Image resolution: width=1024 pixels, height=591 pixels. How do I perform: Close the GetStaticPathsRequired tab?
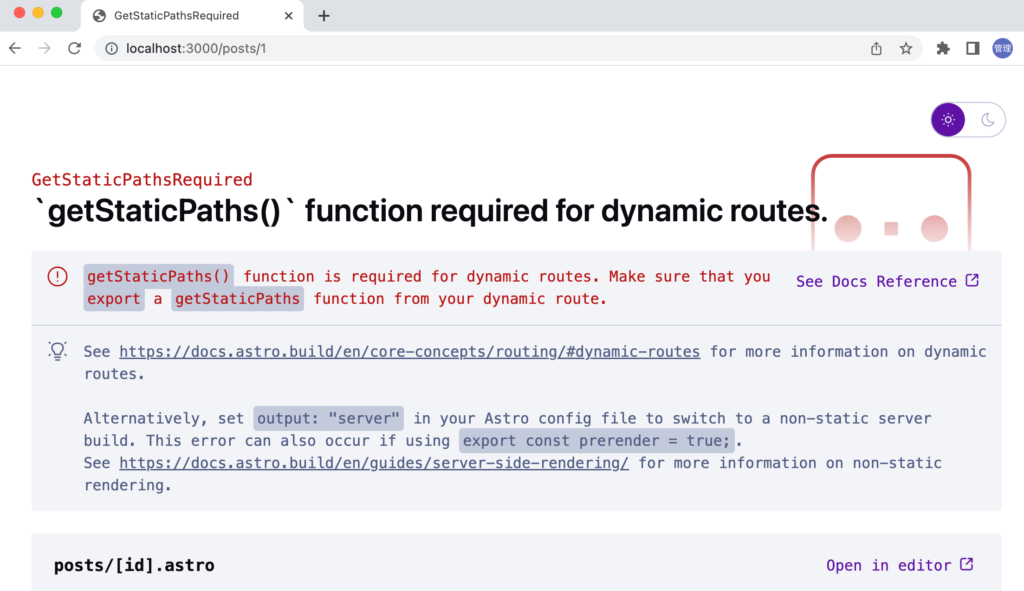pos(289,16)
